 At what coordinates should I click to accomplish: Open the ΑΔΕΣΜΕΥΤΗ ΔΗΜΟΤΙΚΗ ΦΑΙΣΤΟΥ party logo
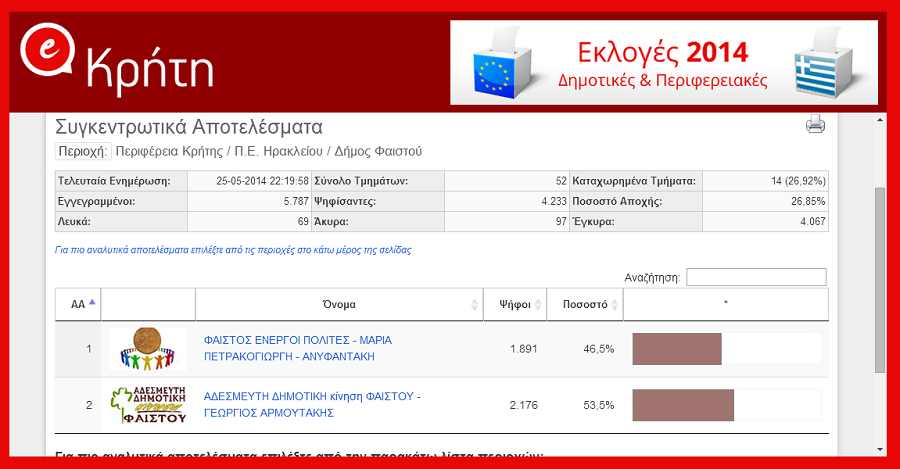(148, 404)
